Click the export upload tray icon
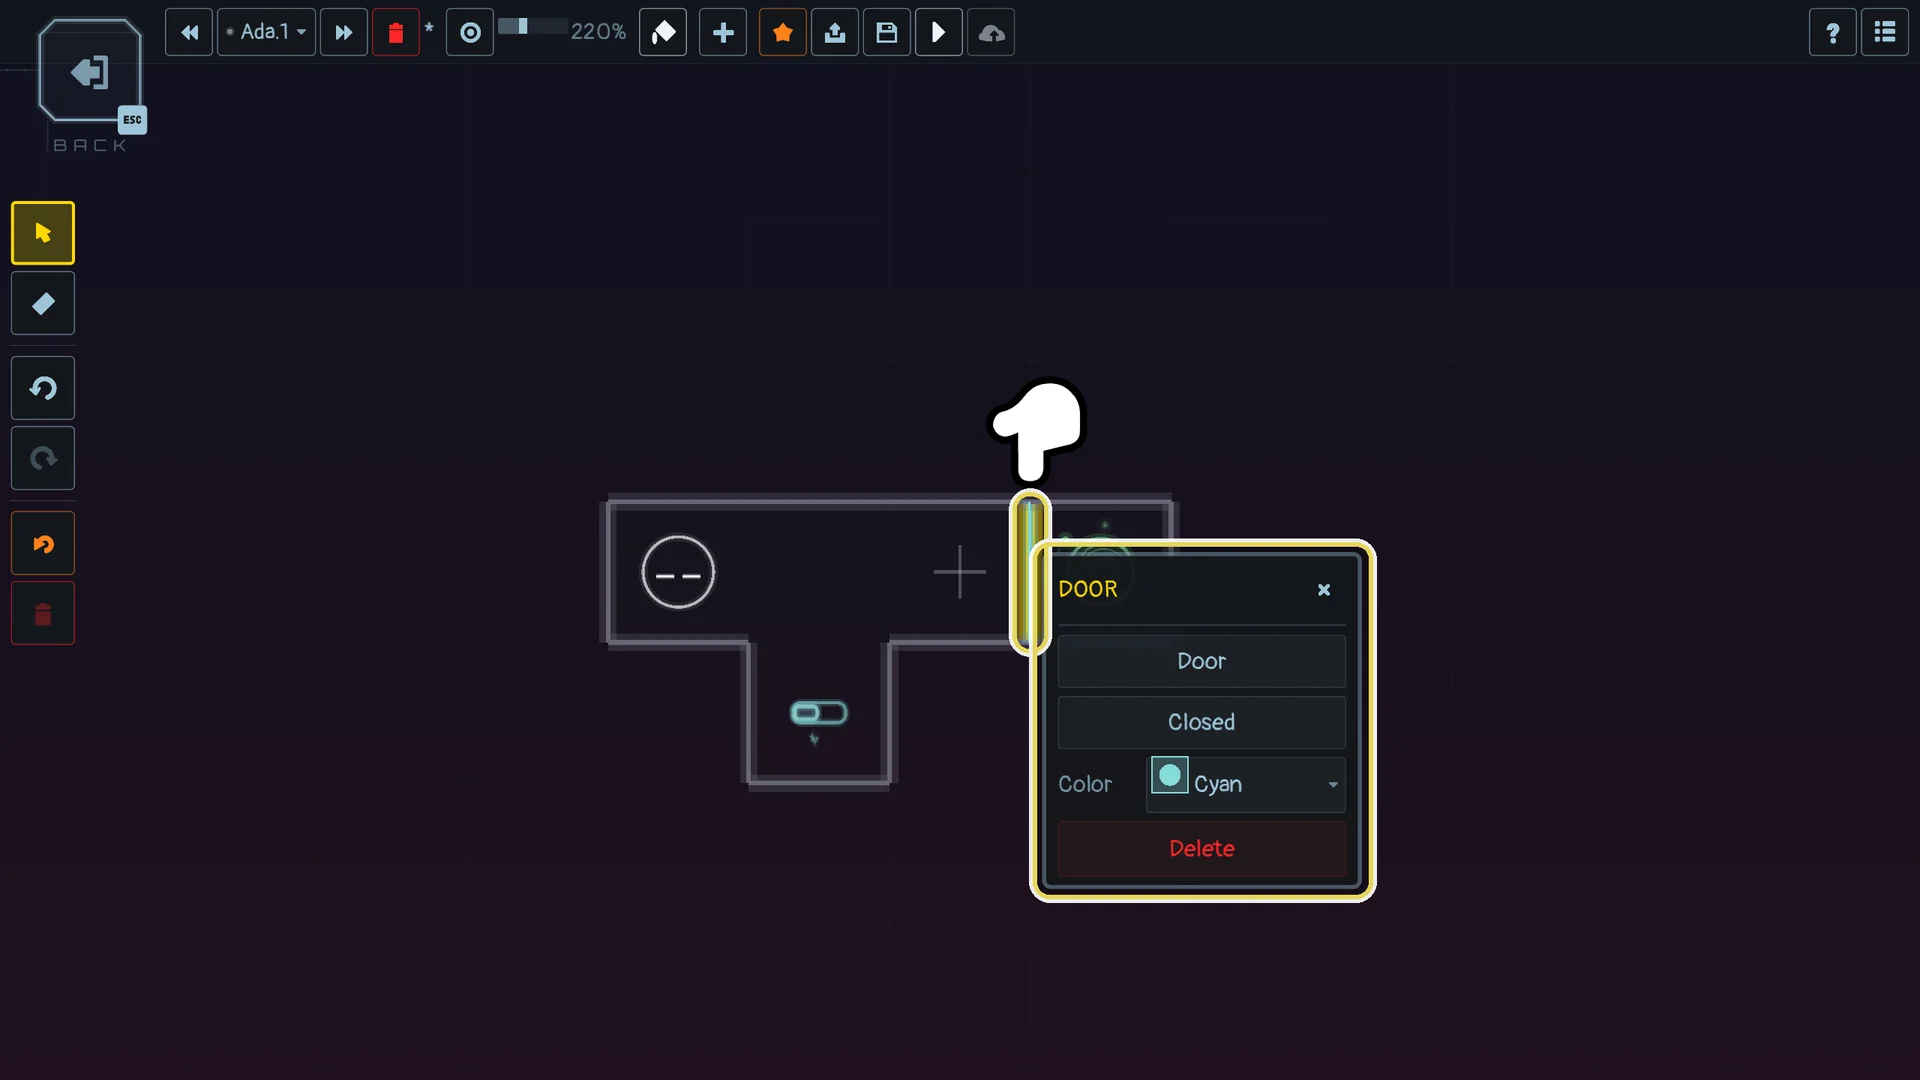1920x1080 pixels. click(835, 32)
